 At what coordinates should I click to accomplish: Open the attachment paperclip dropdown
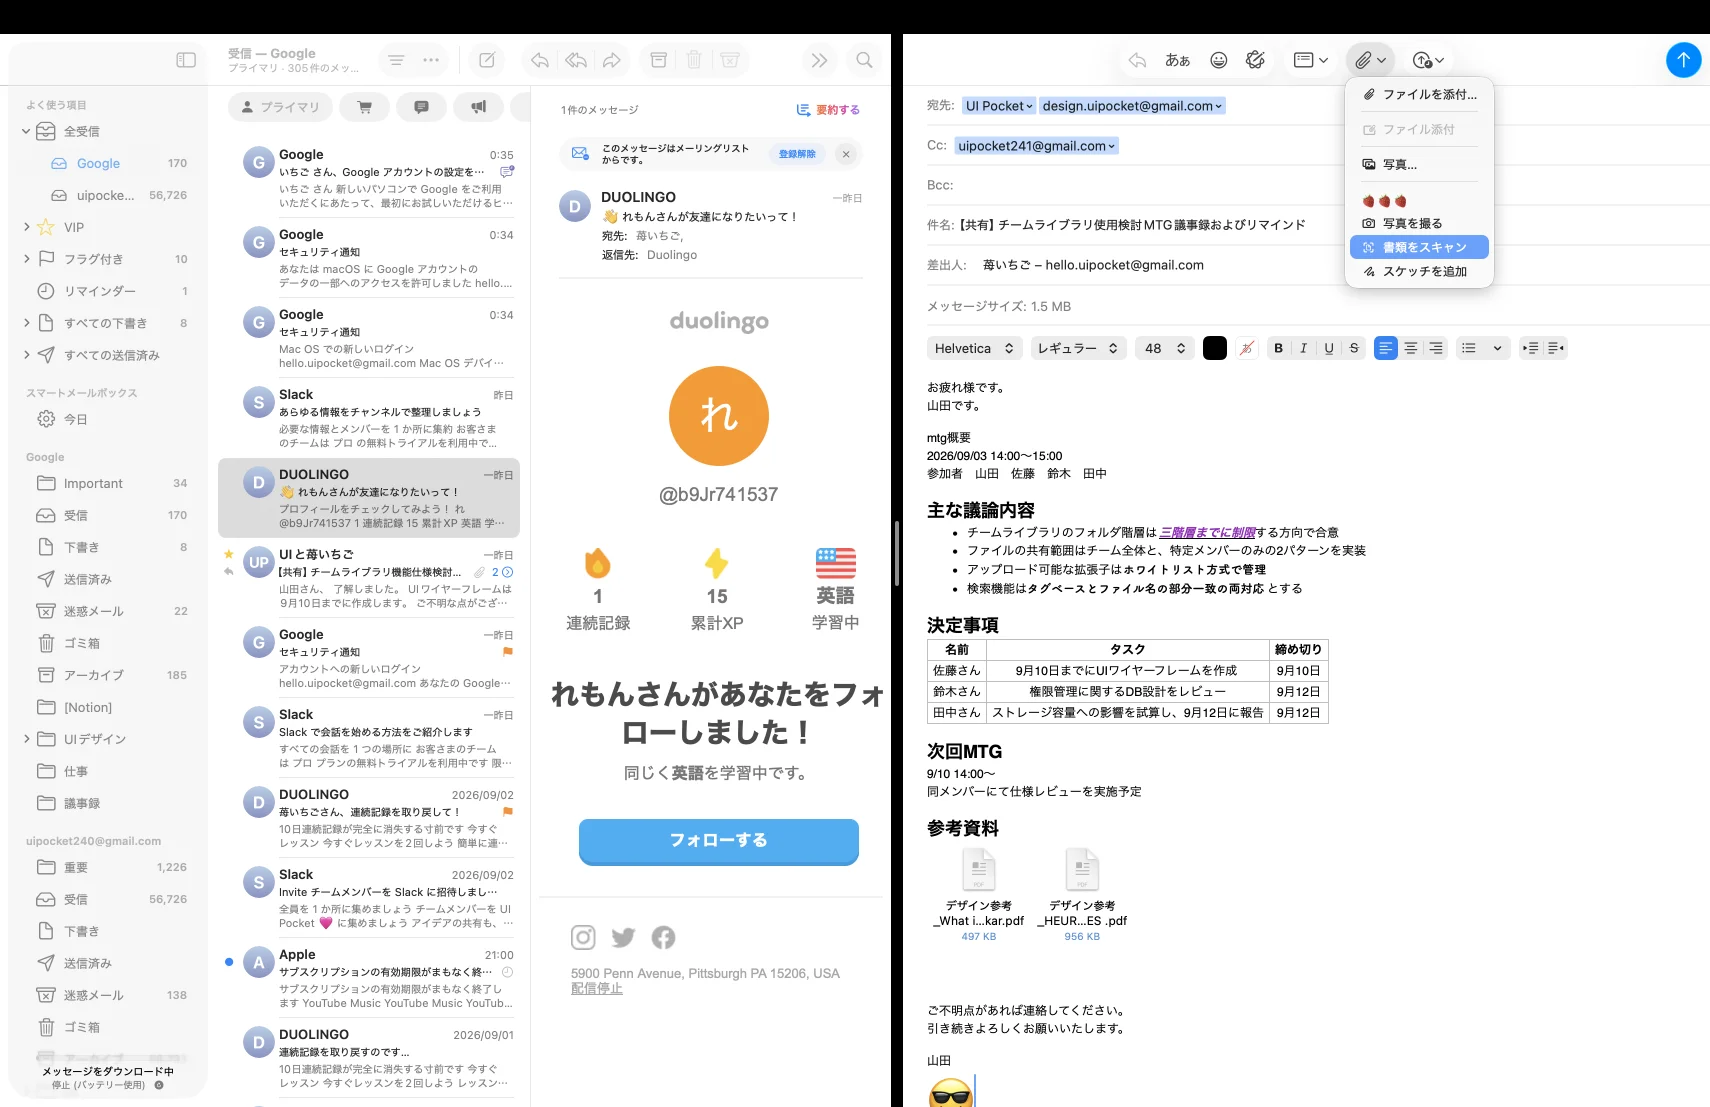pos(1370,60)
